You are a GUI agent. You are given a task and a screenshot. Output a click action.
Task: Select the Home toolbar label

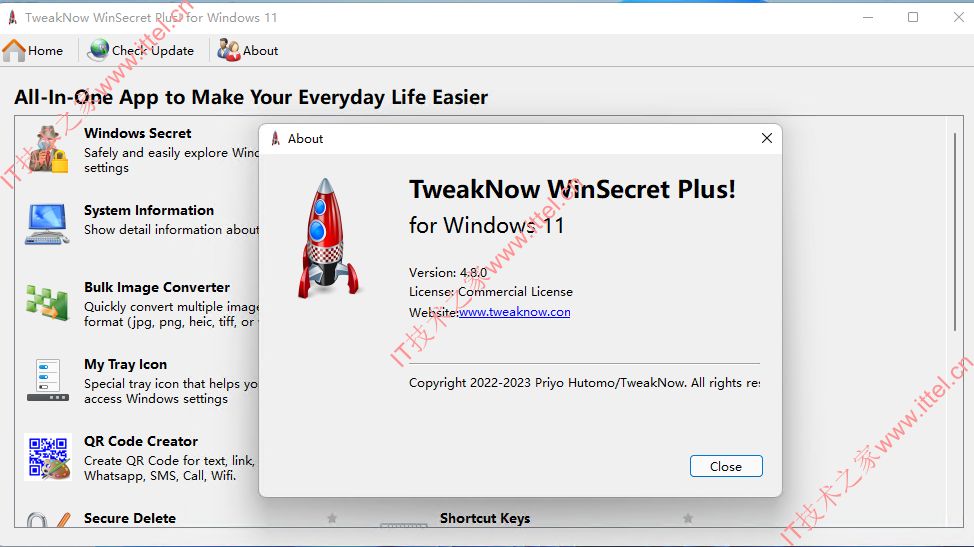coord(45,51)
